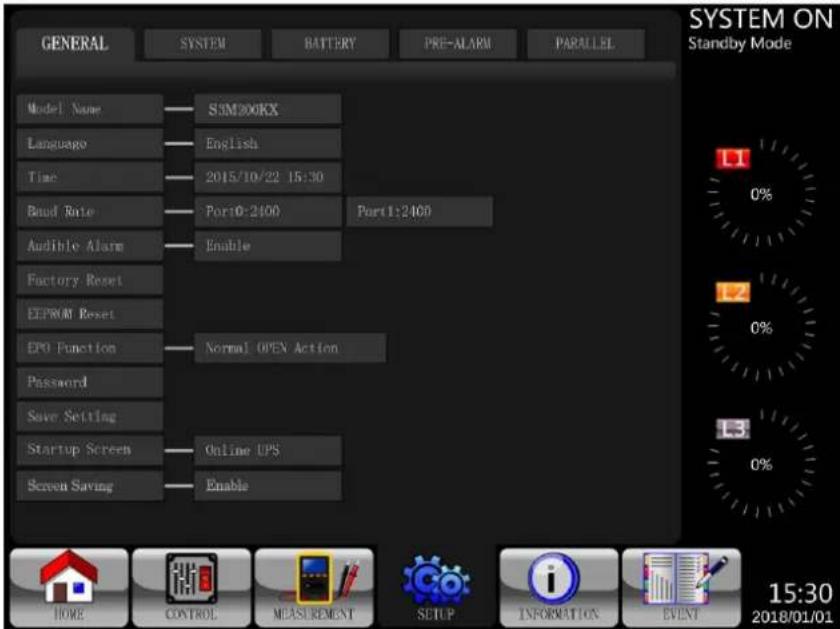
Task: Switch to the BATTERY tab
Action: [x=330, y=43]
